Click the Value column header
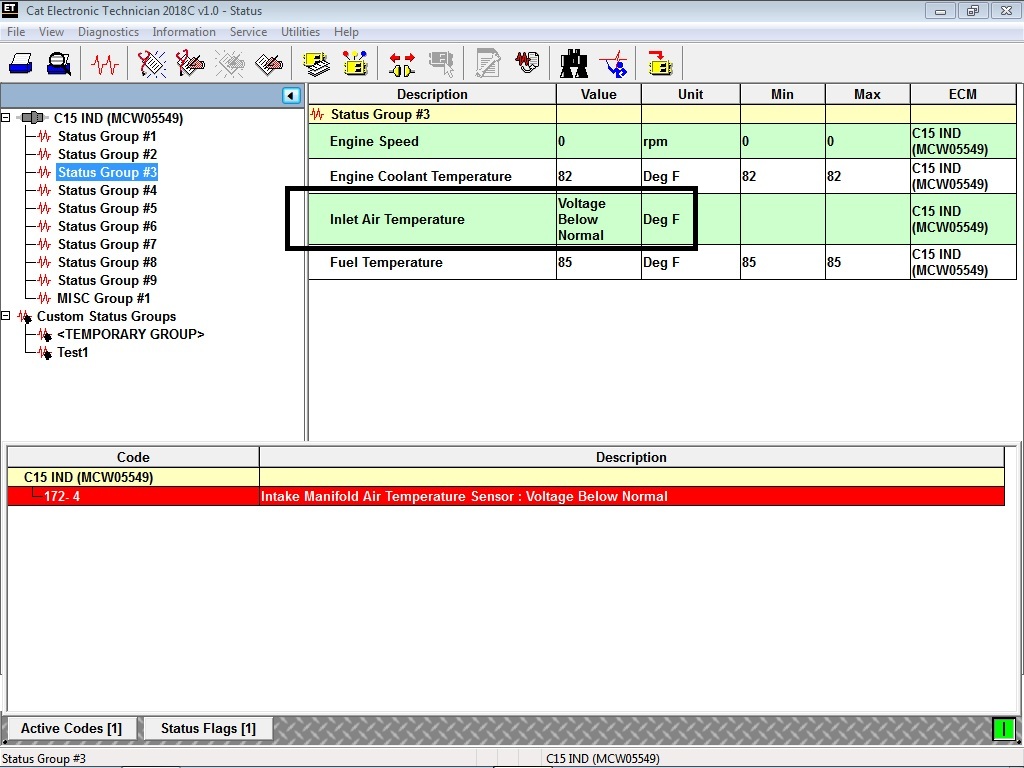Image resolution: width=1024 pixels, height=768 pixels. coord(599,95)
